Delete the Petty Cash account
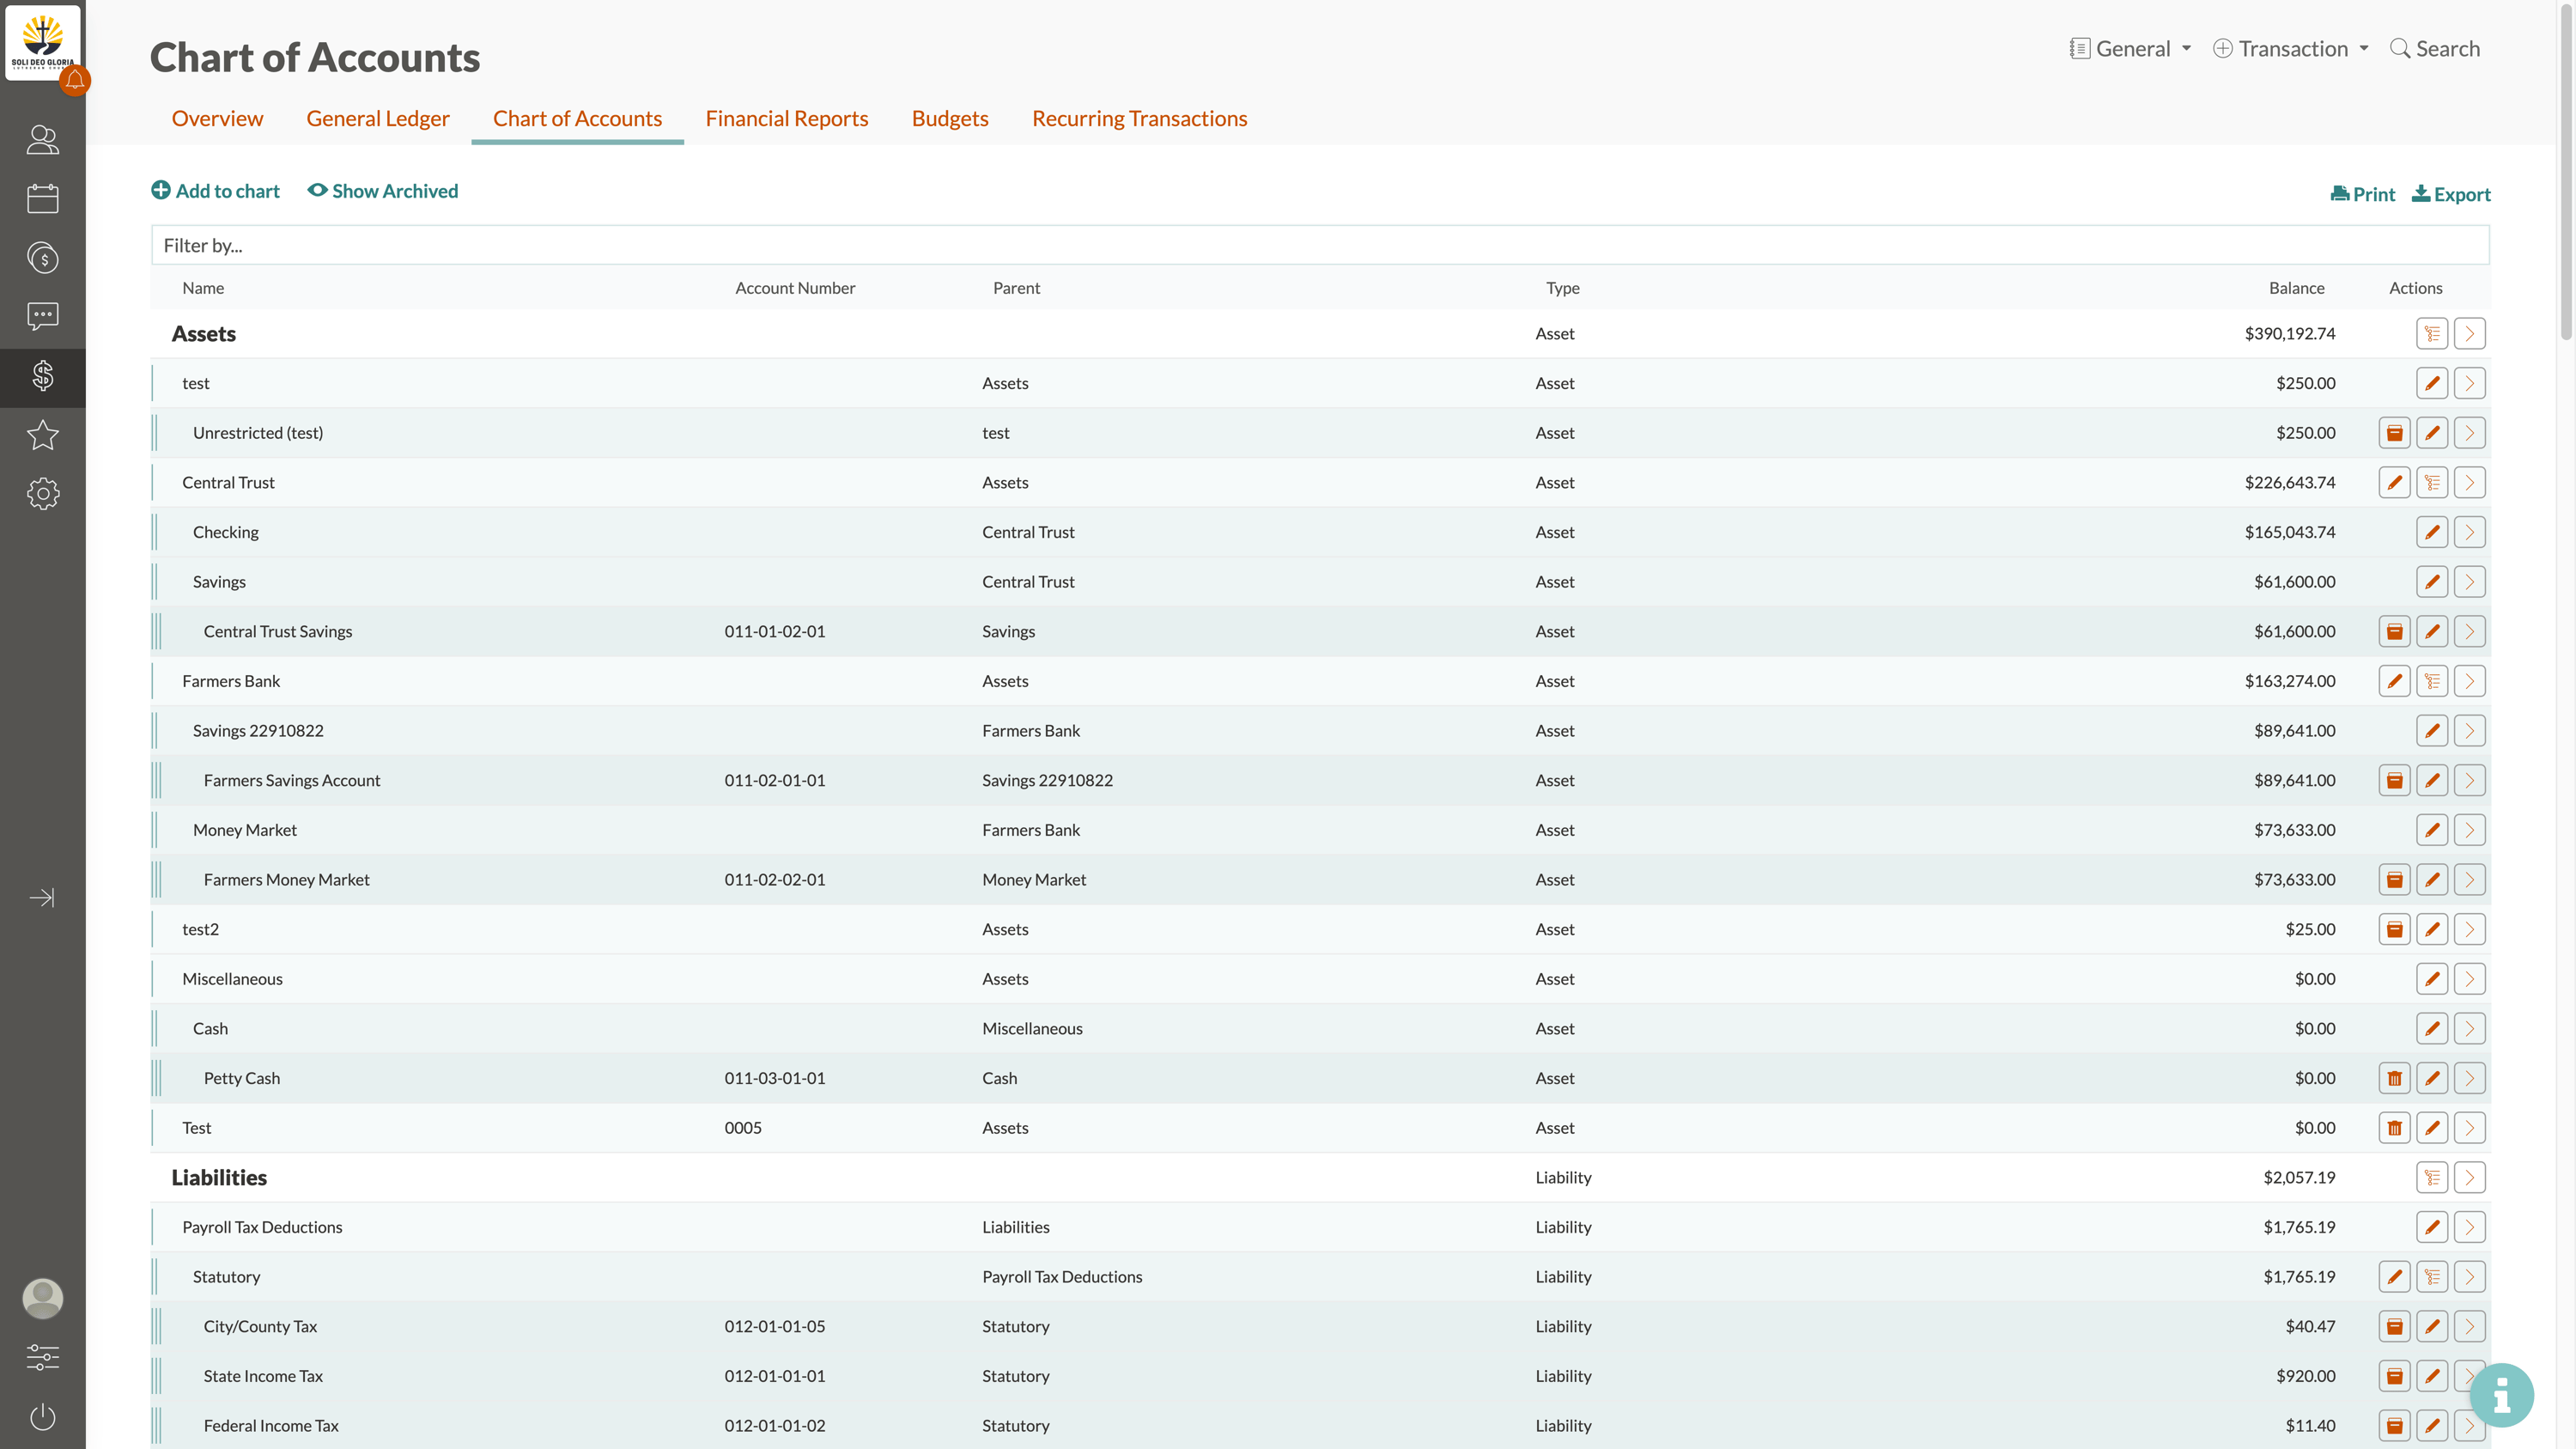2576x1449 pixels. (x=2394, y=1078)
